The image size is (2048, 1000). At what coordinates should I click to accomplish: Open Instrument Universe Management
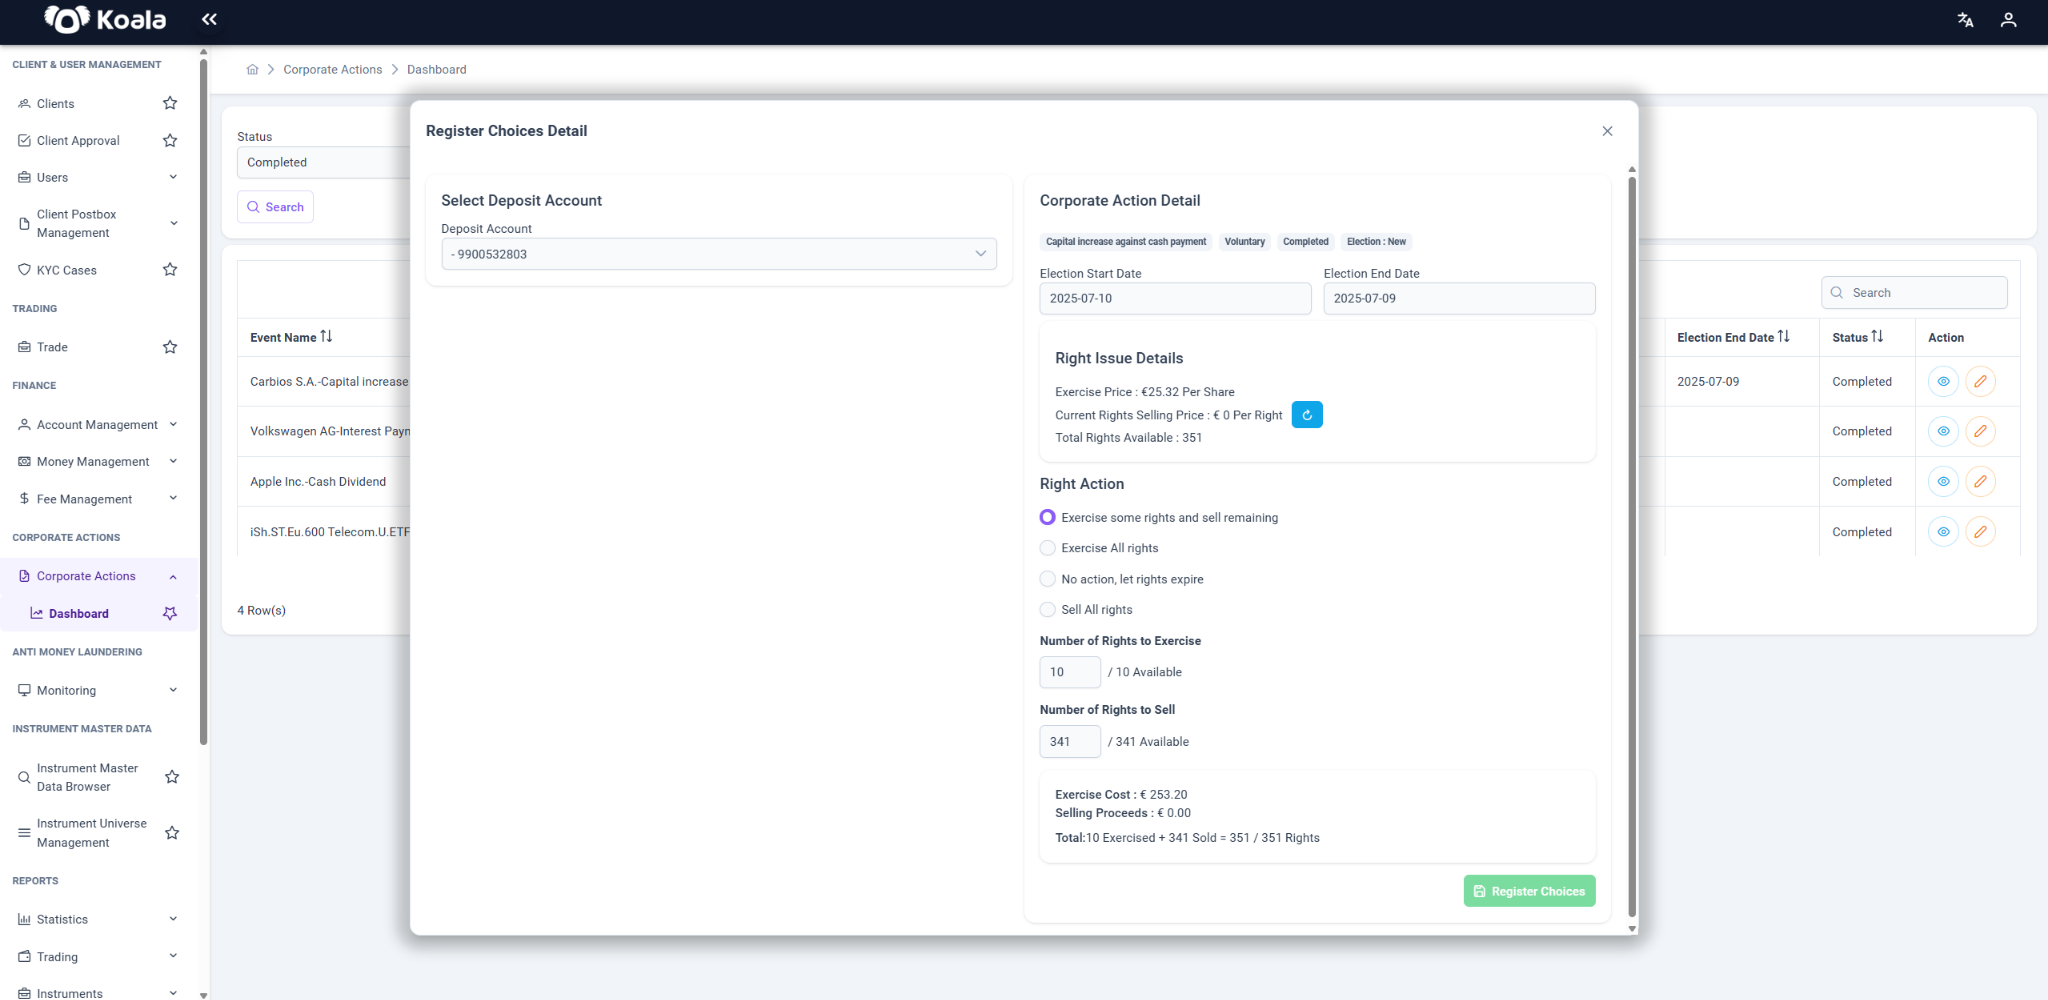pyautogui.click(x=91, y=833)
